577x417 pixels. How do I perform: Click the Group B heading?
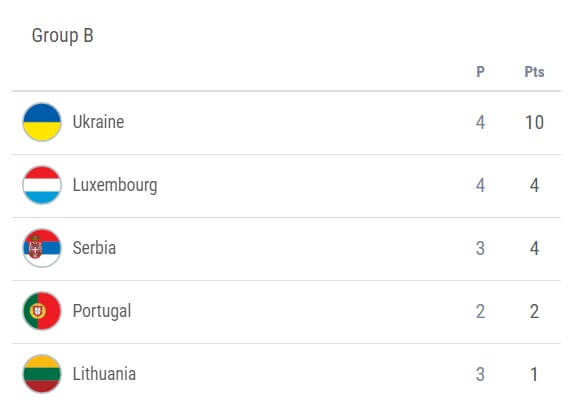[x=63, y=36]
